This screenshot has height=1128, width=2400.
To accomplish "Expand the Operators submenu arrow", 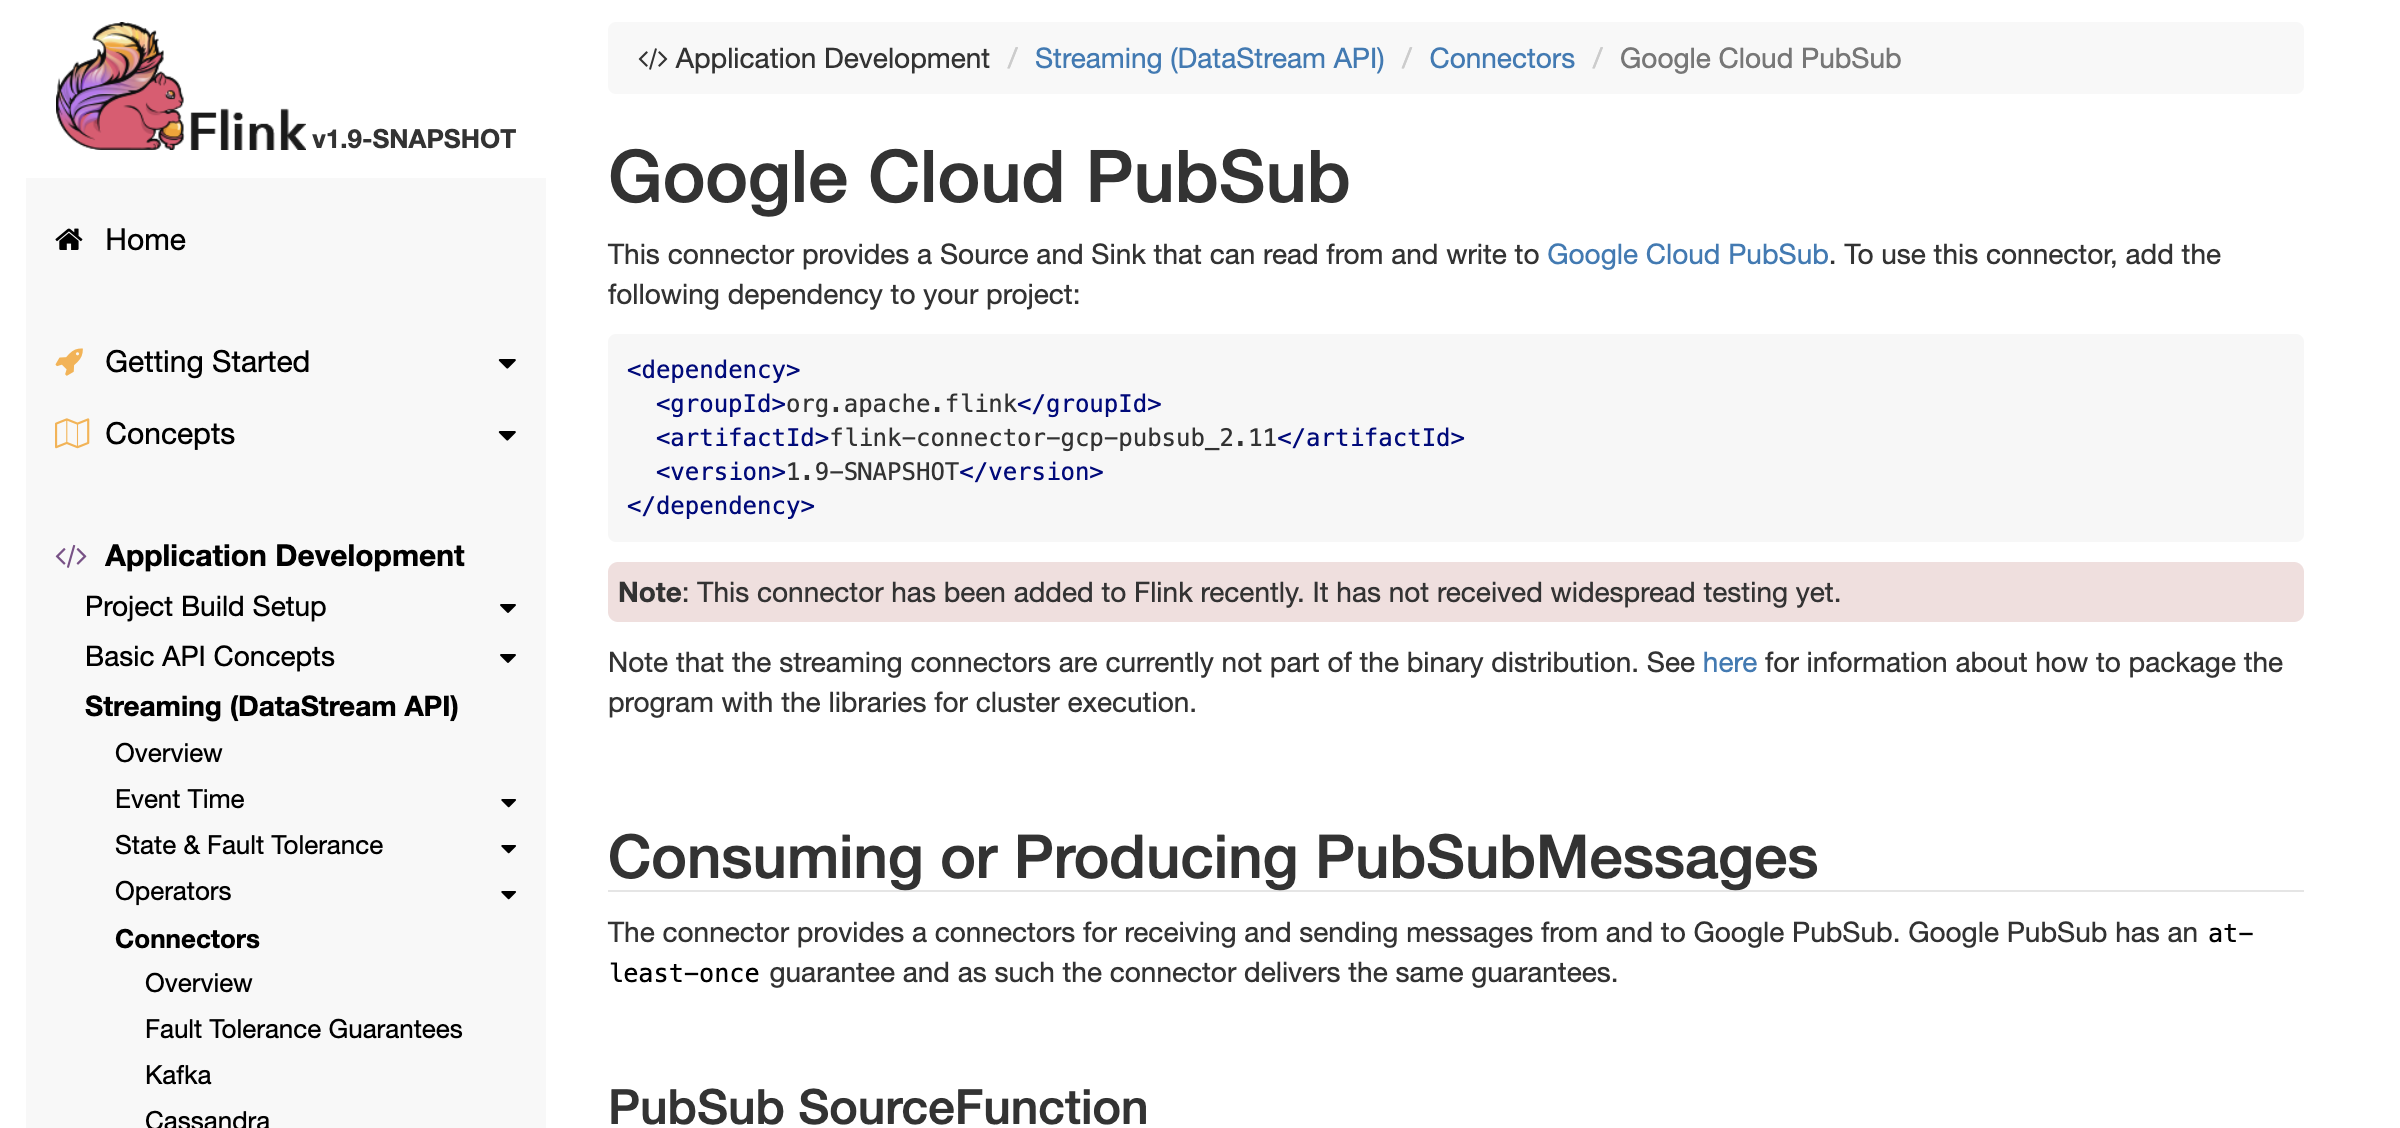I will (x=508, y=894).
